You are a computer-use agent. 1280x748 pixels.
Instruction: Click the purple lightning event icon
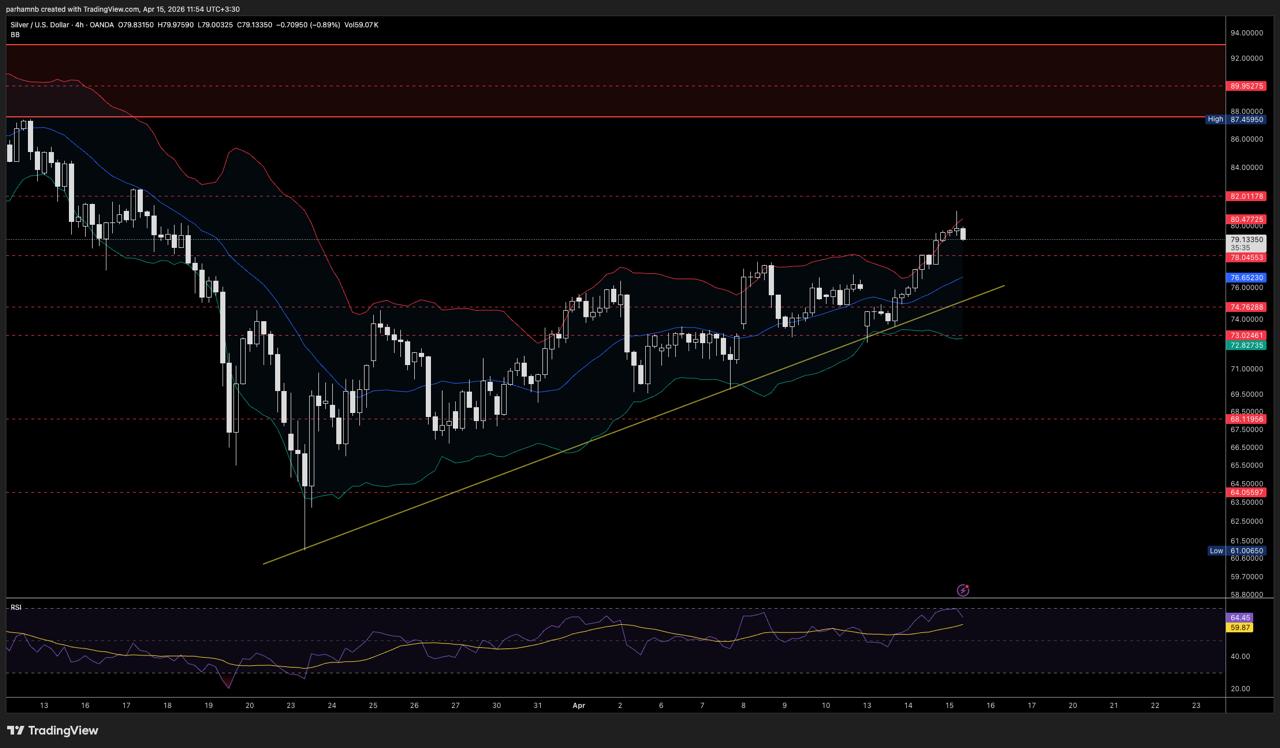click(963, 591)
